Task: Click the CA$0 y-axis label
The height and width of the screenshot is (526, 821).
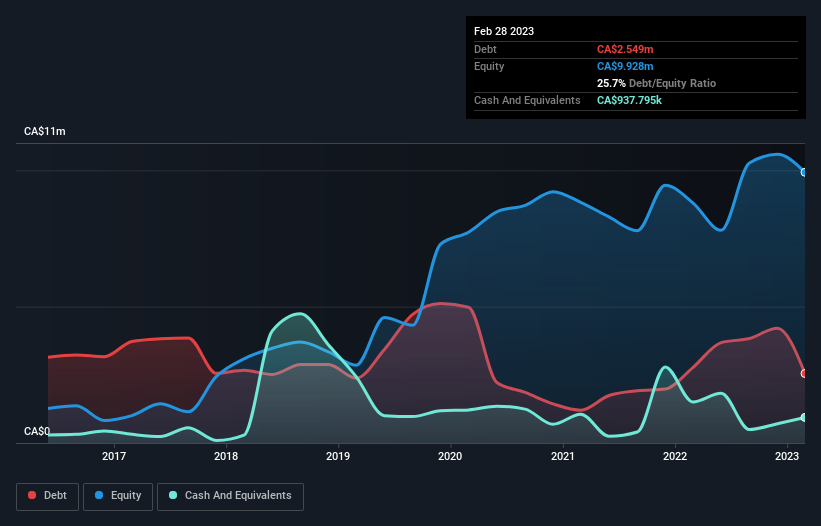Action: coord(37,431)
